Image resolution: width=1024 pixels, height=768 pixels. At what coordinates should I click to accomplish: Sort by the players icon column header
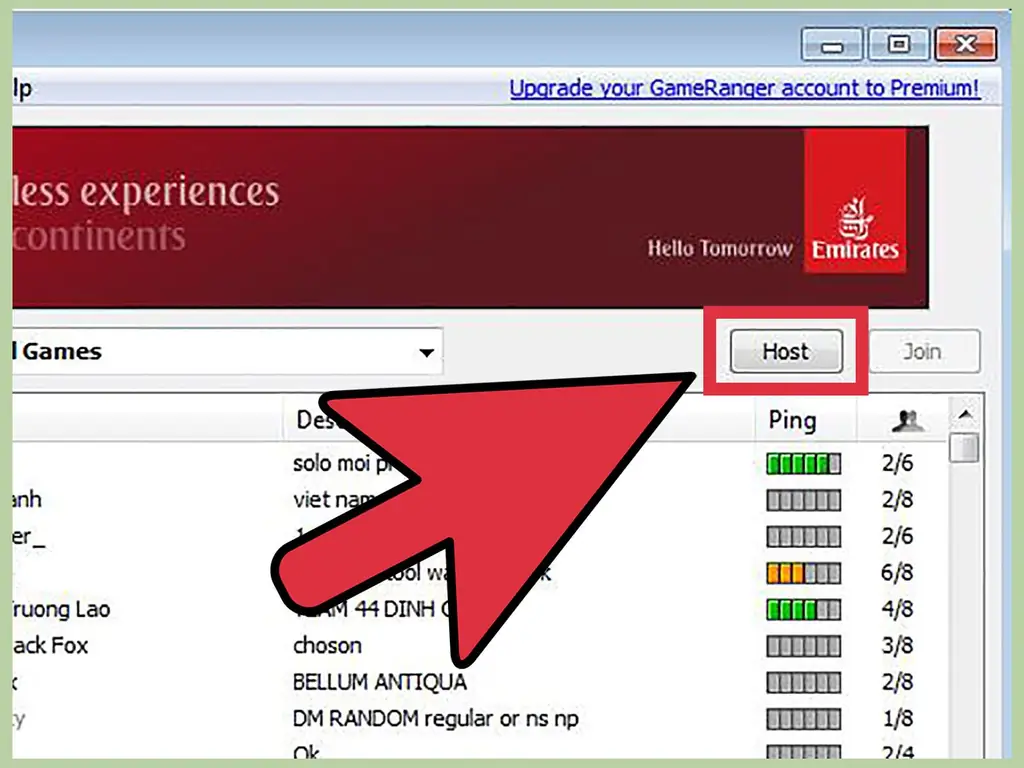coord(906,421)
